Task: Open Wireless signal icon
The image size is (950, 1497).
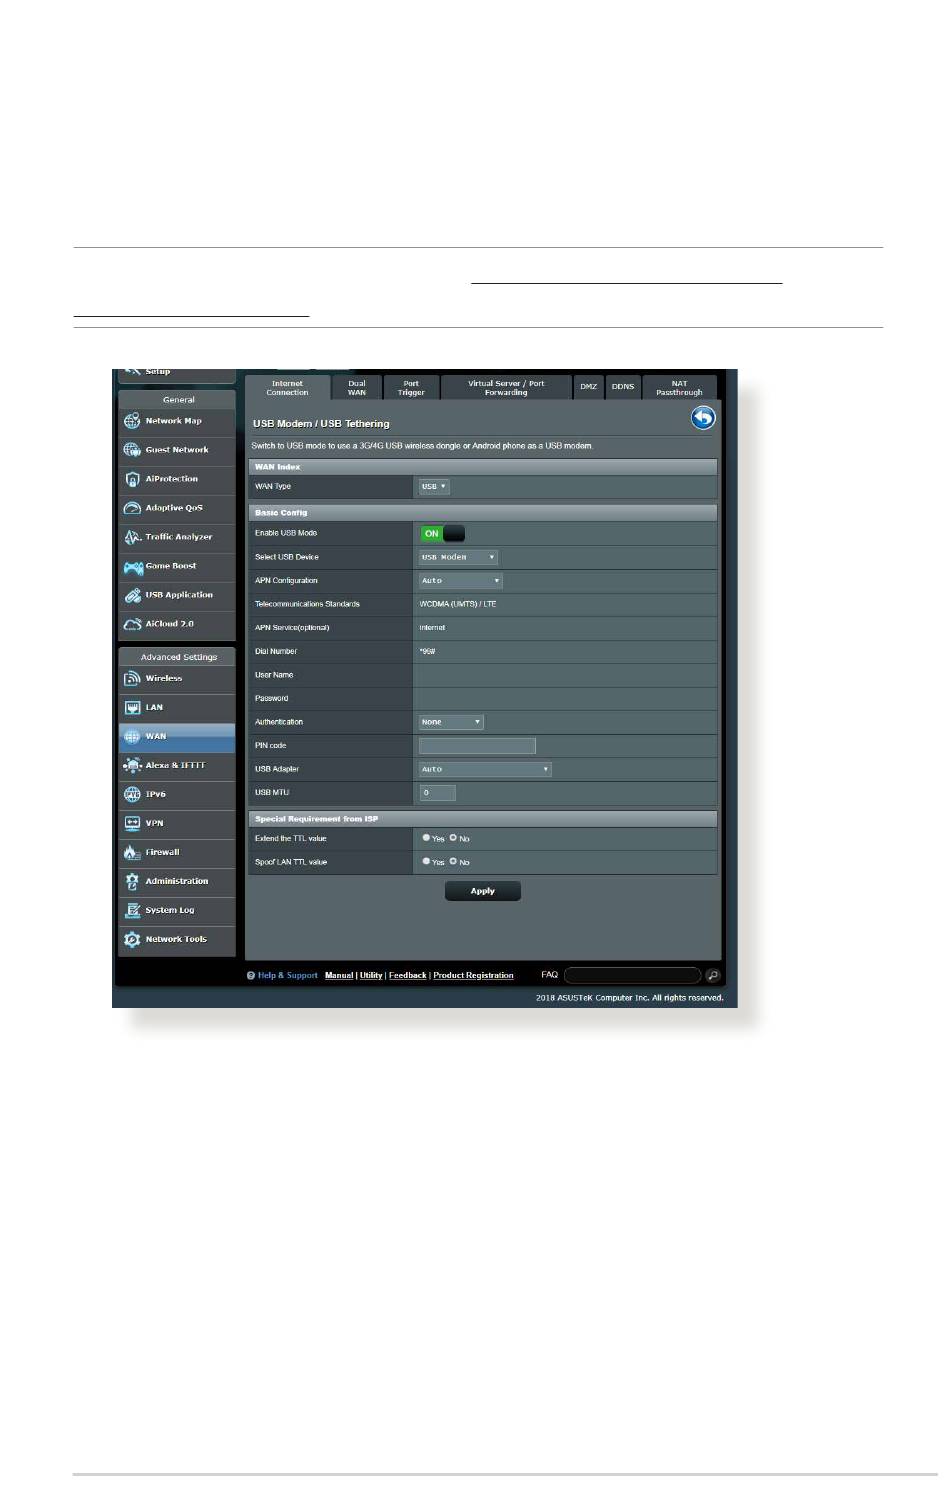Action: (132, 679)
